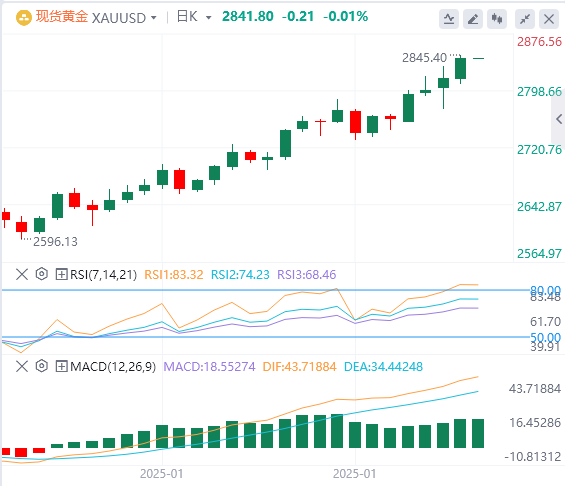Expand the right side panel chevron
Viewport: 565px width, 486px height.
559,119
